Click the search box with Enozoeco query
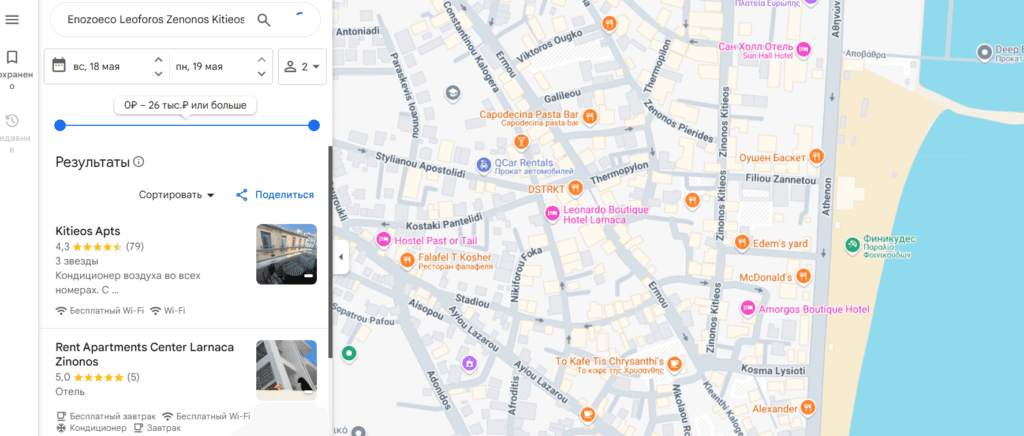This screenshot has width=1024, height=436. click(155, 20)
